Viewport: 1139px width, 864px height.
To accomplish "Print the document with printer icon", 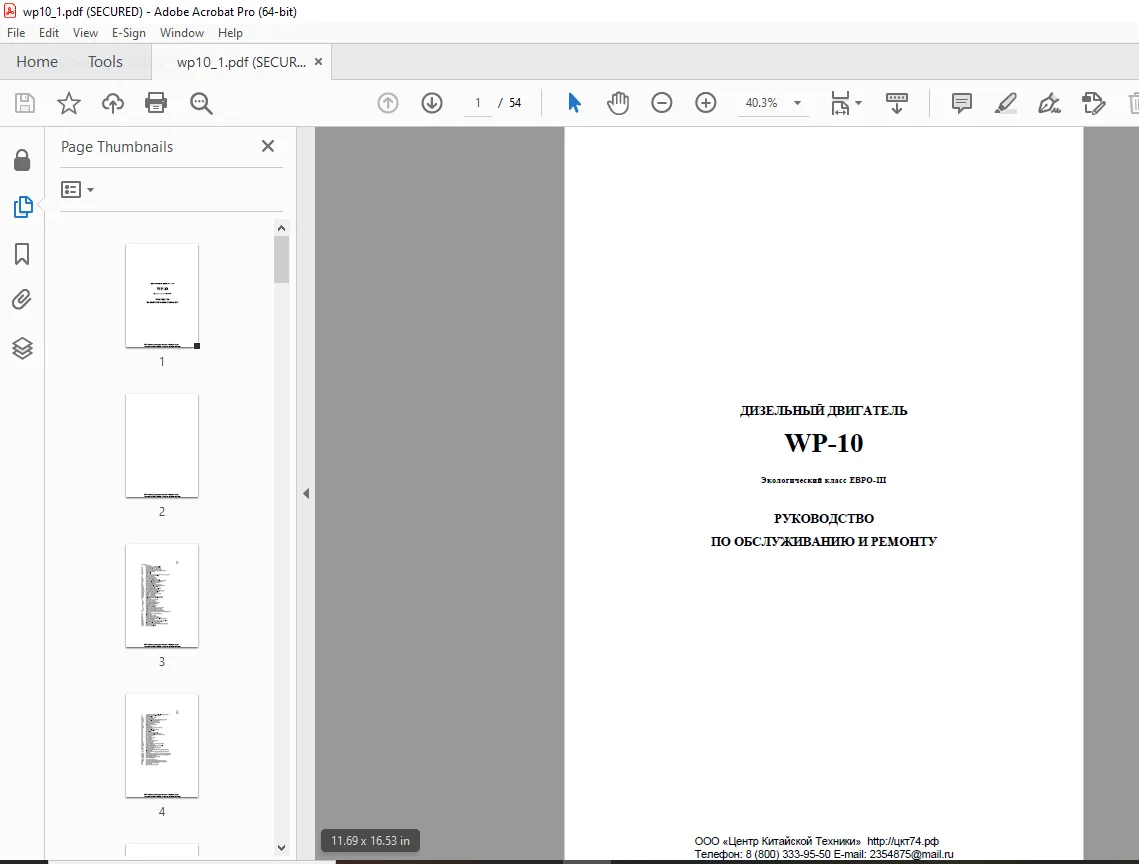I will 156,103.
